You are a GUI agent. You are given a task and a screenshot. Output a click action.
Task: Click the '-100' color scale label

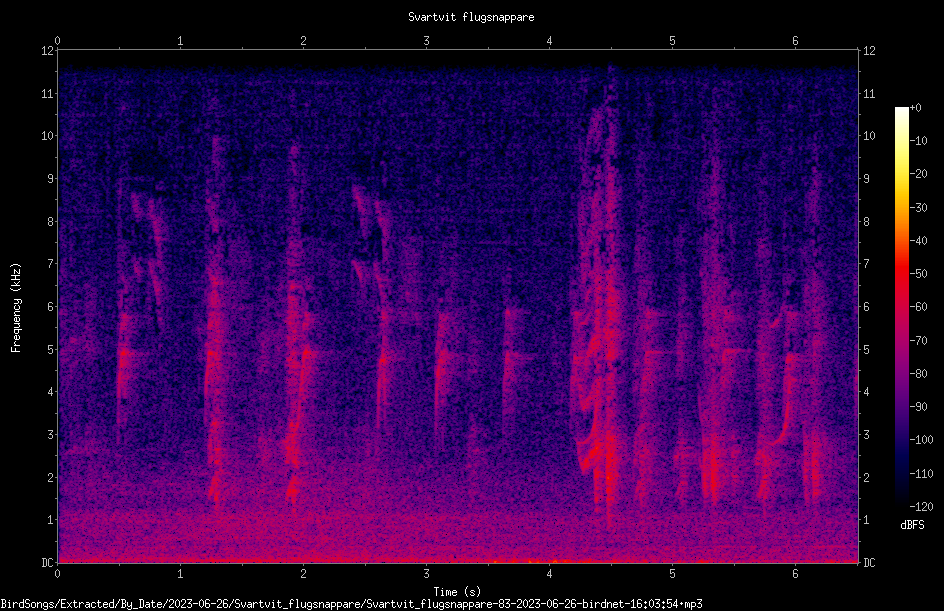click(x=921, y=440)
